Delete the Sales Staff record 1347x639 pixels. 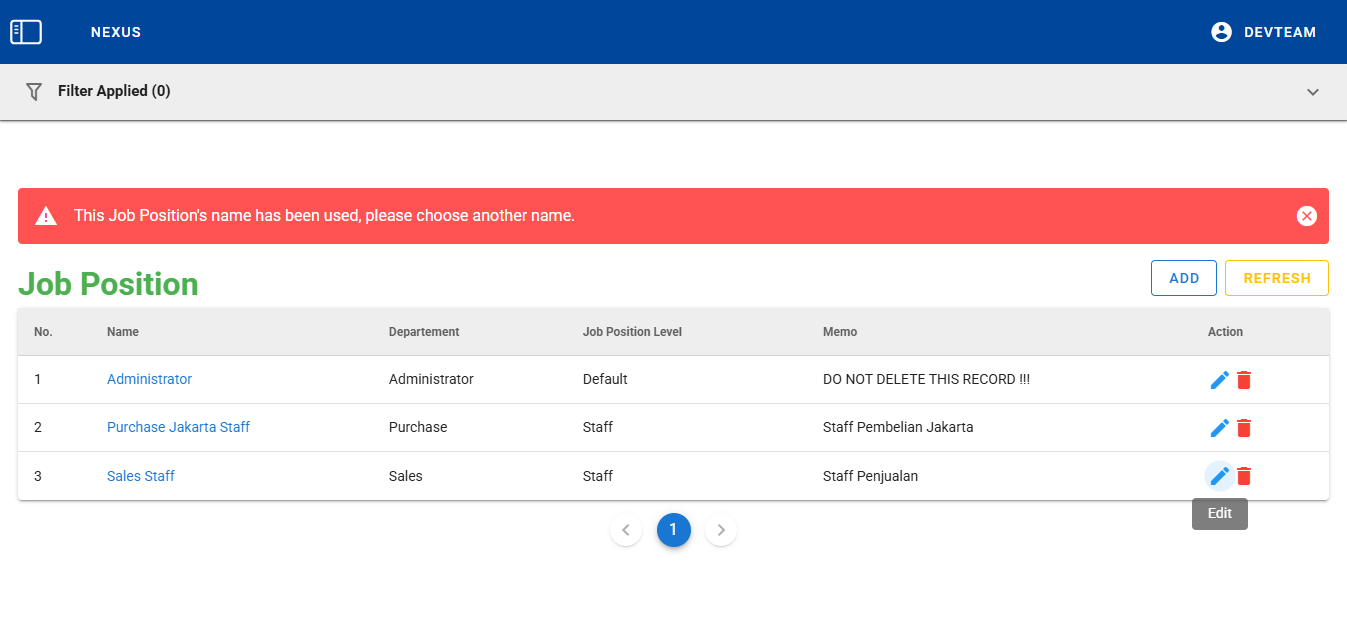[x=1244, y=476]
